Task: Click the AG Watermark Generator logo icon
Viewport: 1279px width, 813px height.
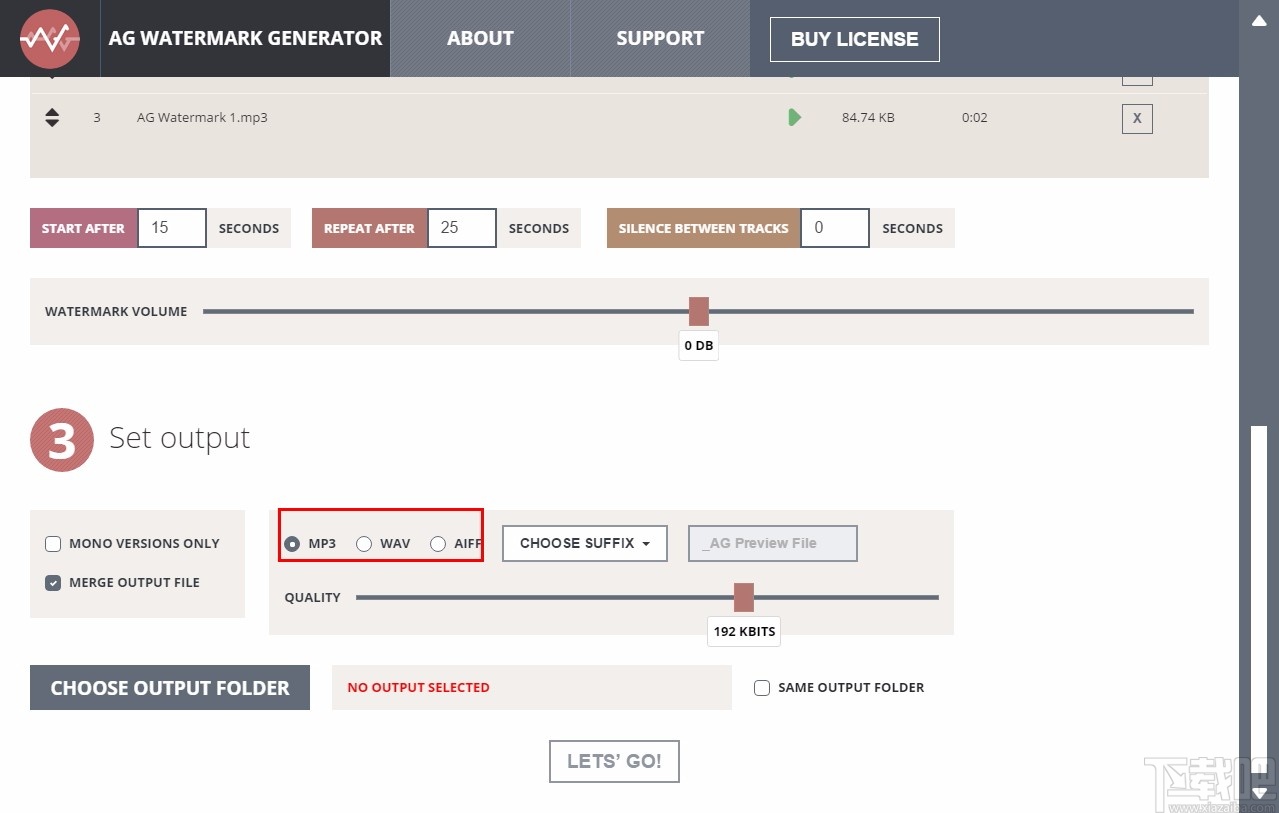Action: pos(50,39)
